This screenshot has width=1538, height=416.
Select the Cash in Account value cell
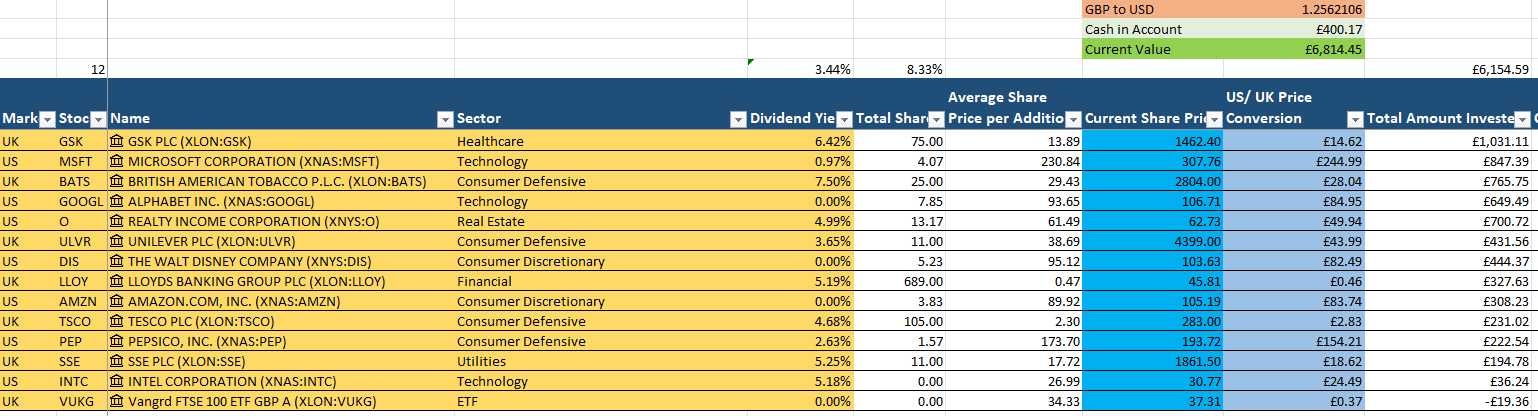point(1294,29)
